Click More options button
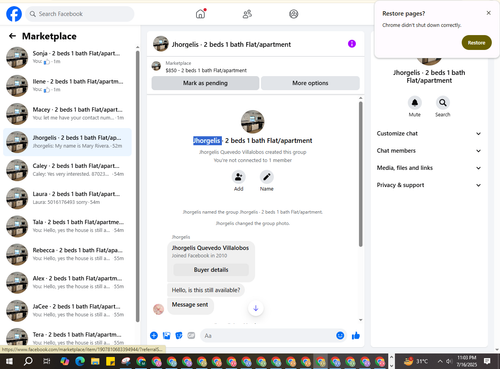 point(310,83)
